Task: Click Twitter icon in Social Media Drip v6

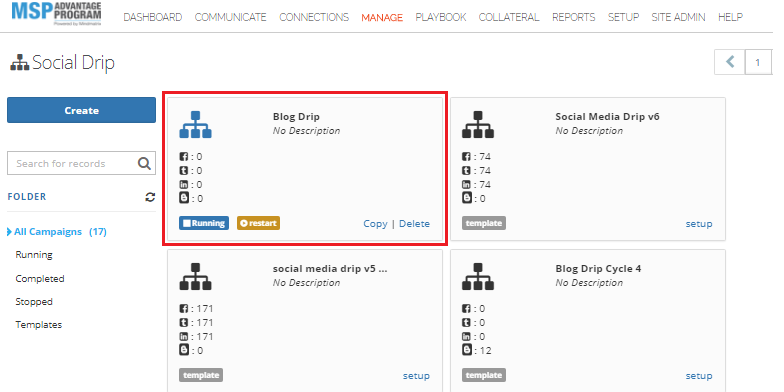Action: 466,171
